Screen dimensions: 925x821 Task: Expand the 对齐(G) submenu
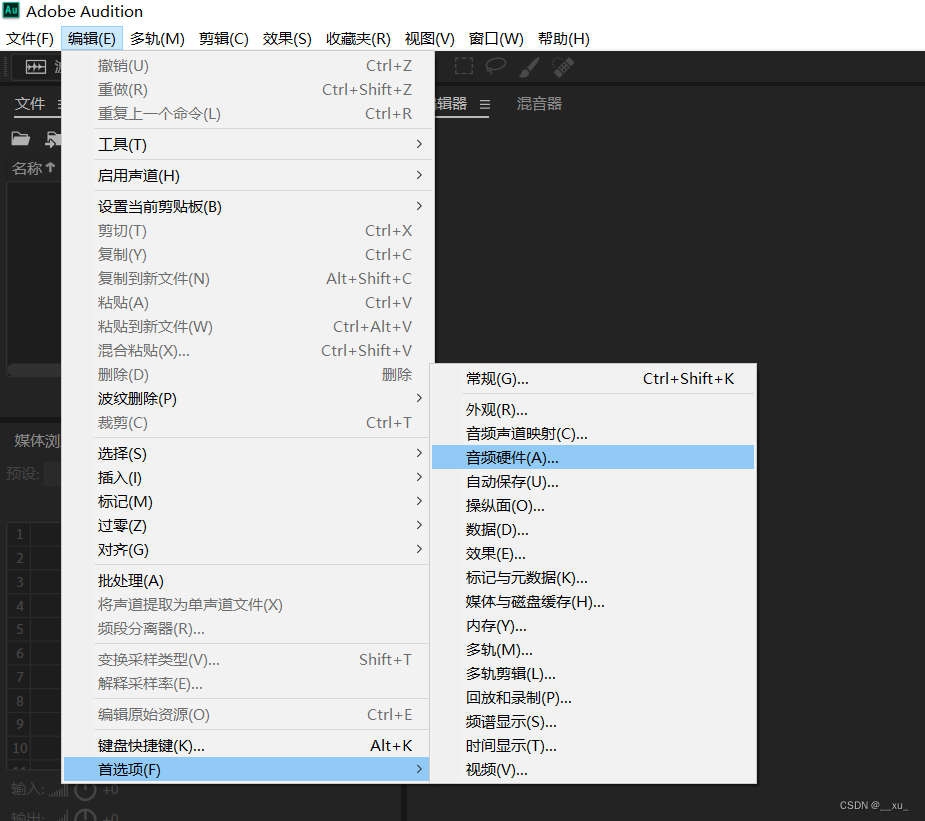(x=248, y=550)
